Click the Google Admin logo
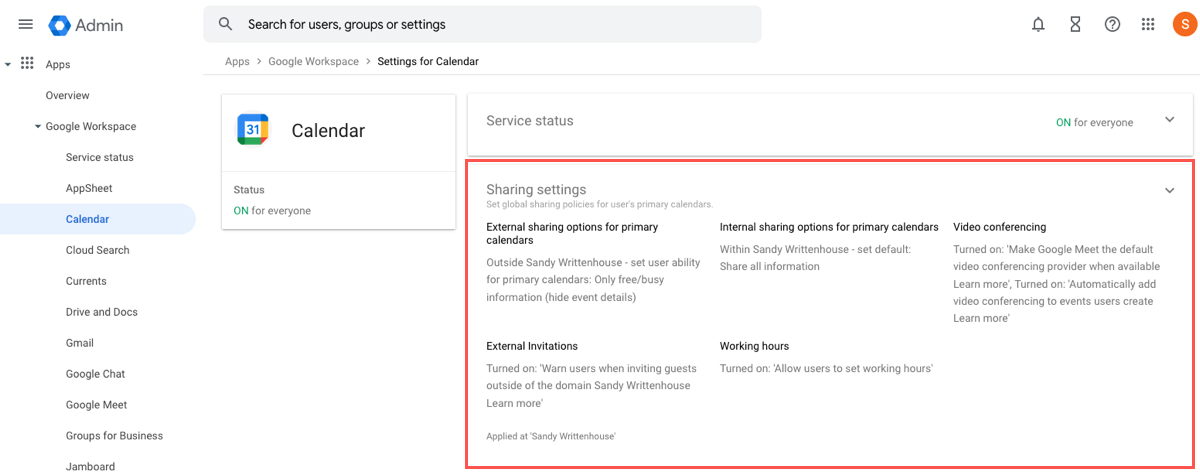This screenshot has height=472, width=1200. coord(87,25)
